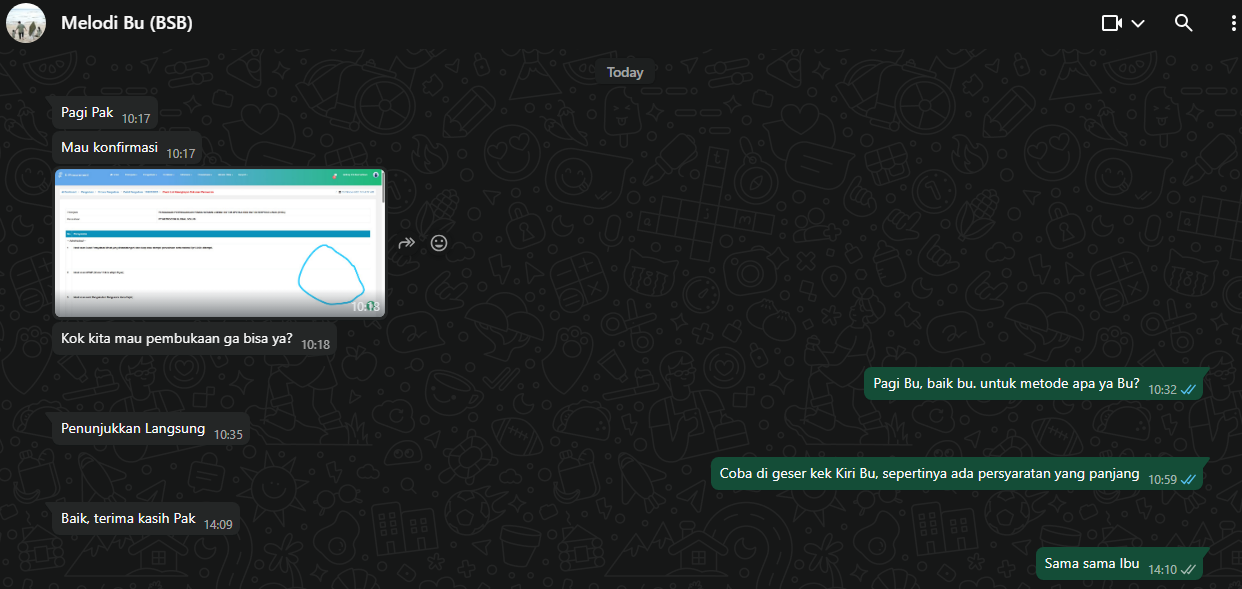Image resolution: width=1242 pixels, height=589 pixels.
Task: Click the 14:09 timestamp
Action: [218, 524]
